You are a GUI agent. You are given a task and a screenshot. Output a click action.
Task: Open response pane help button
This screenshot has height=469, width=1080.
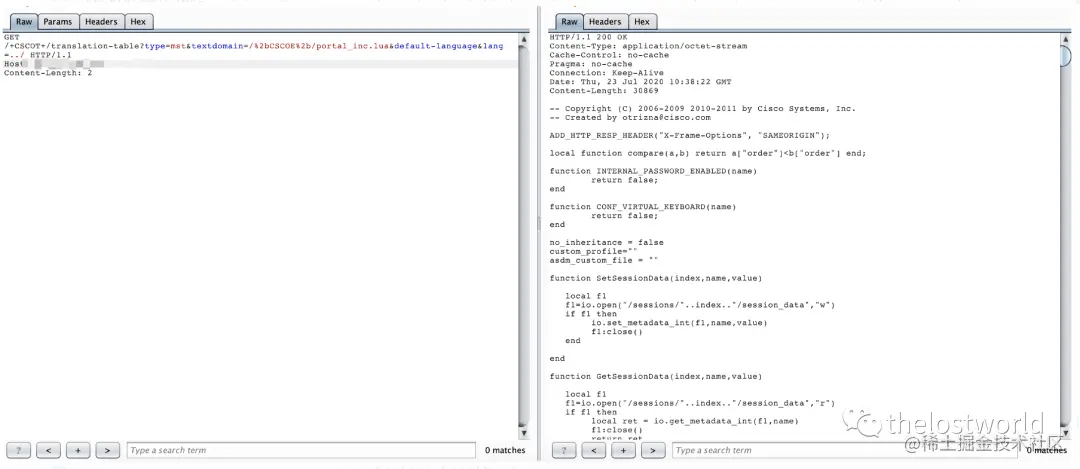564,450
